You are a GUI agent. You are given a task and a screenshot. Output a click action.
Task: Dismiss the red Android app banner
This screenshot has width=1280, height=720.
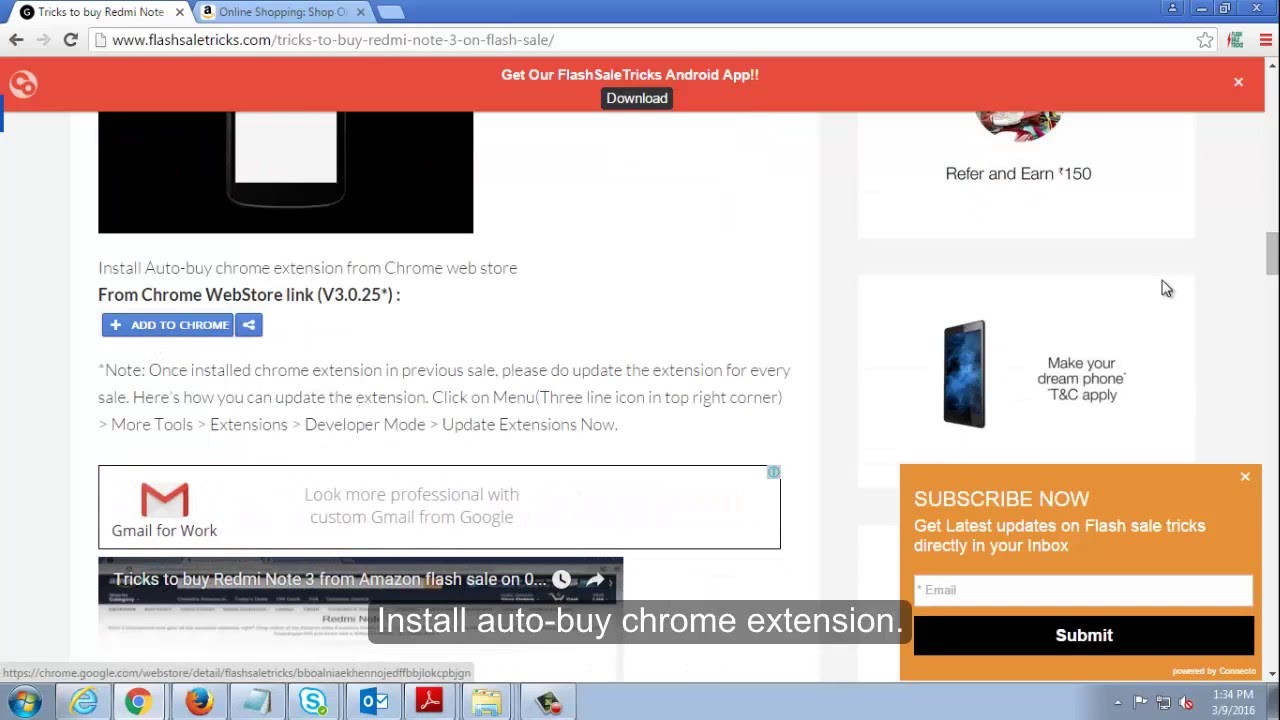pyautogui.click(x=1238, y=82)
